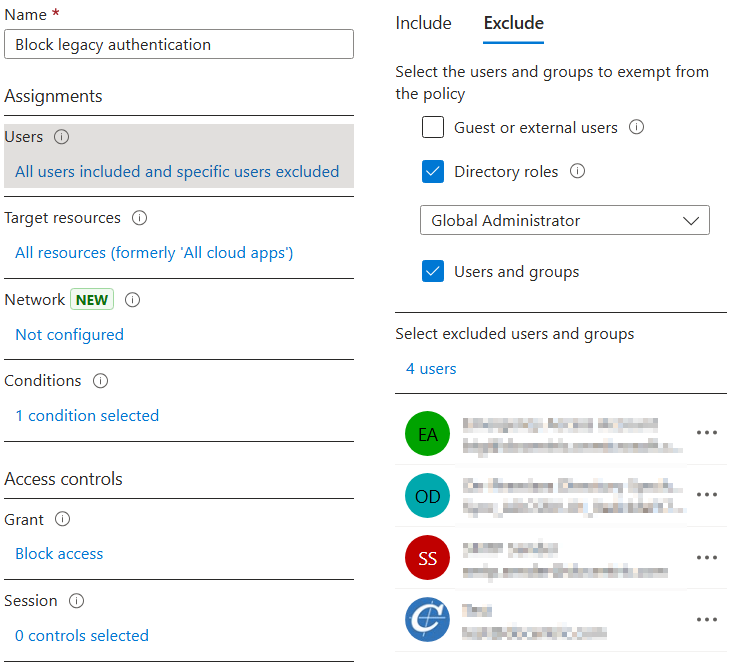
Task: Click info icon for Guest or external users
Action: [x=636, y=128]
